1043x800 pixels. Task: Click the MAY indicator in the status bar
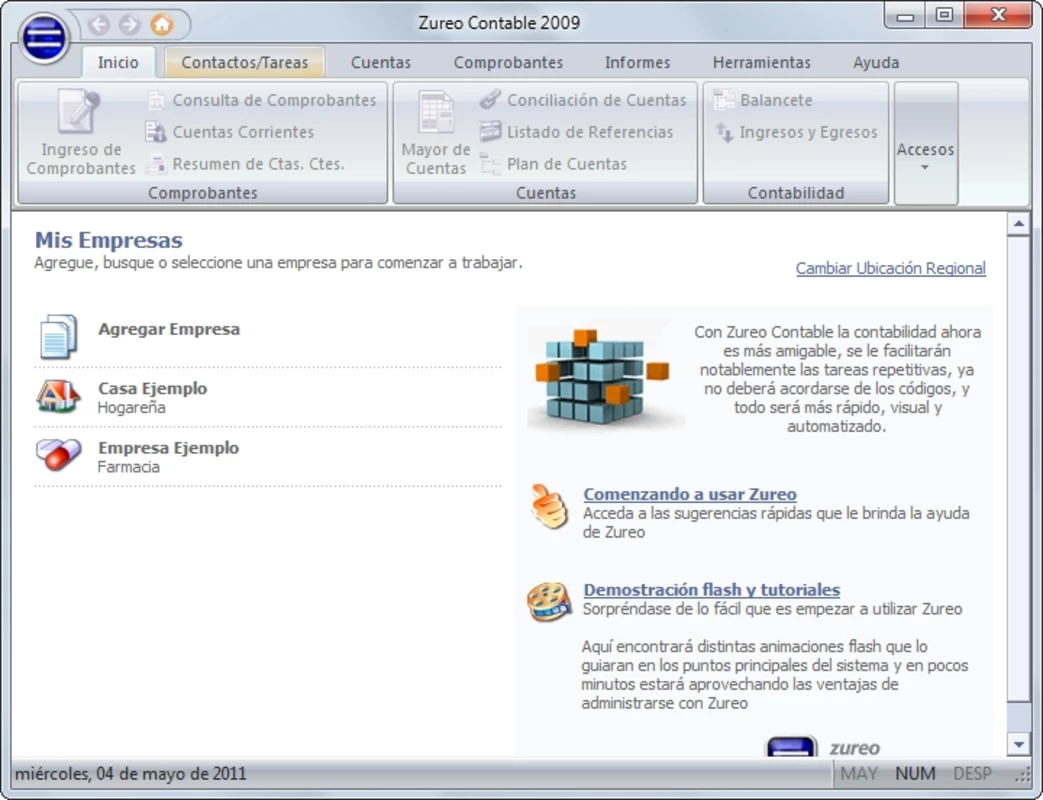tap(859, 774)
